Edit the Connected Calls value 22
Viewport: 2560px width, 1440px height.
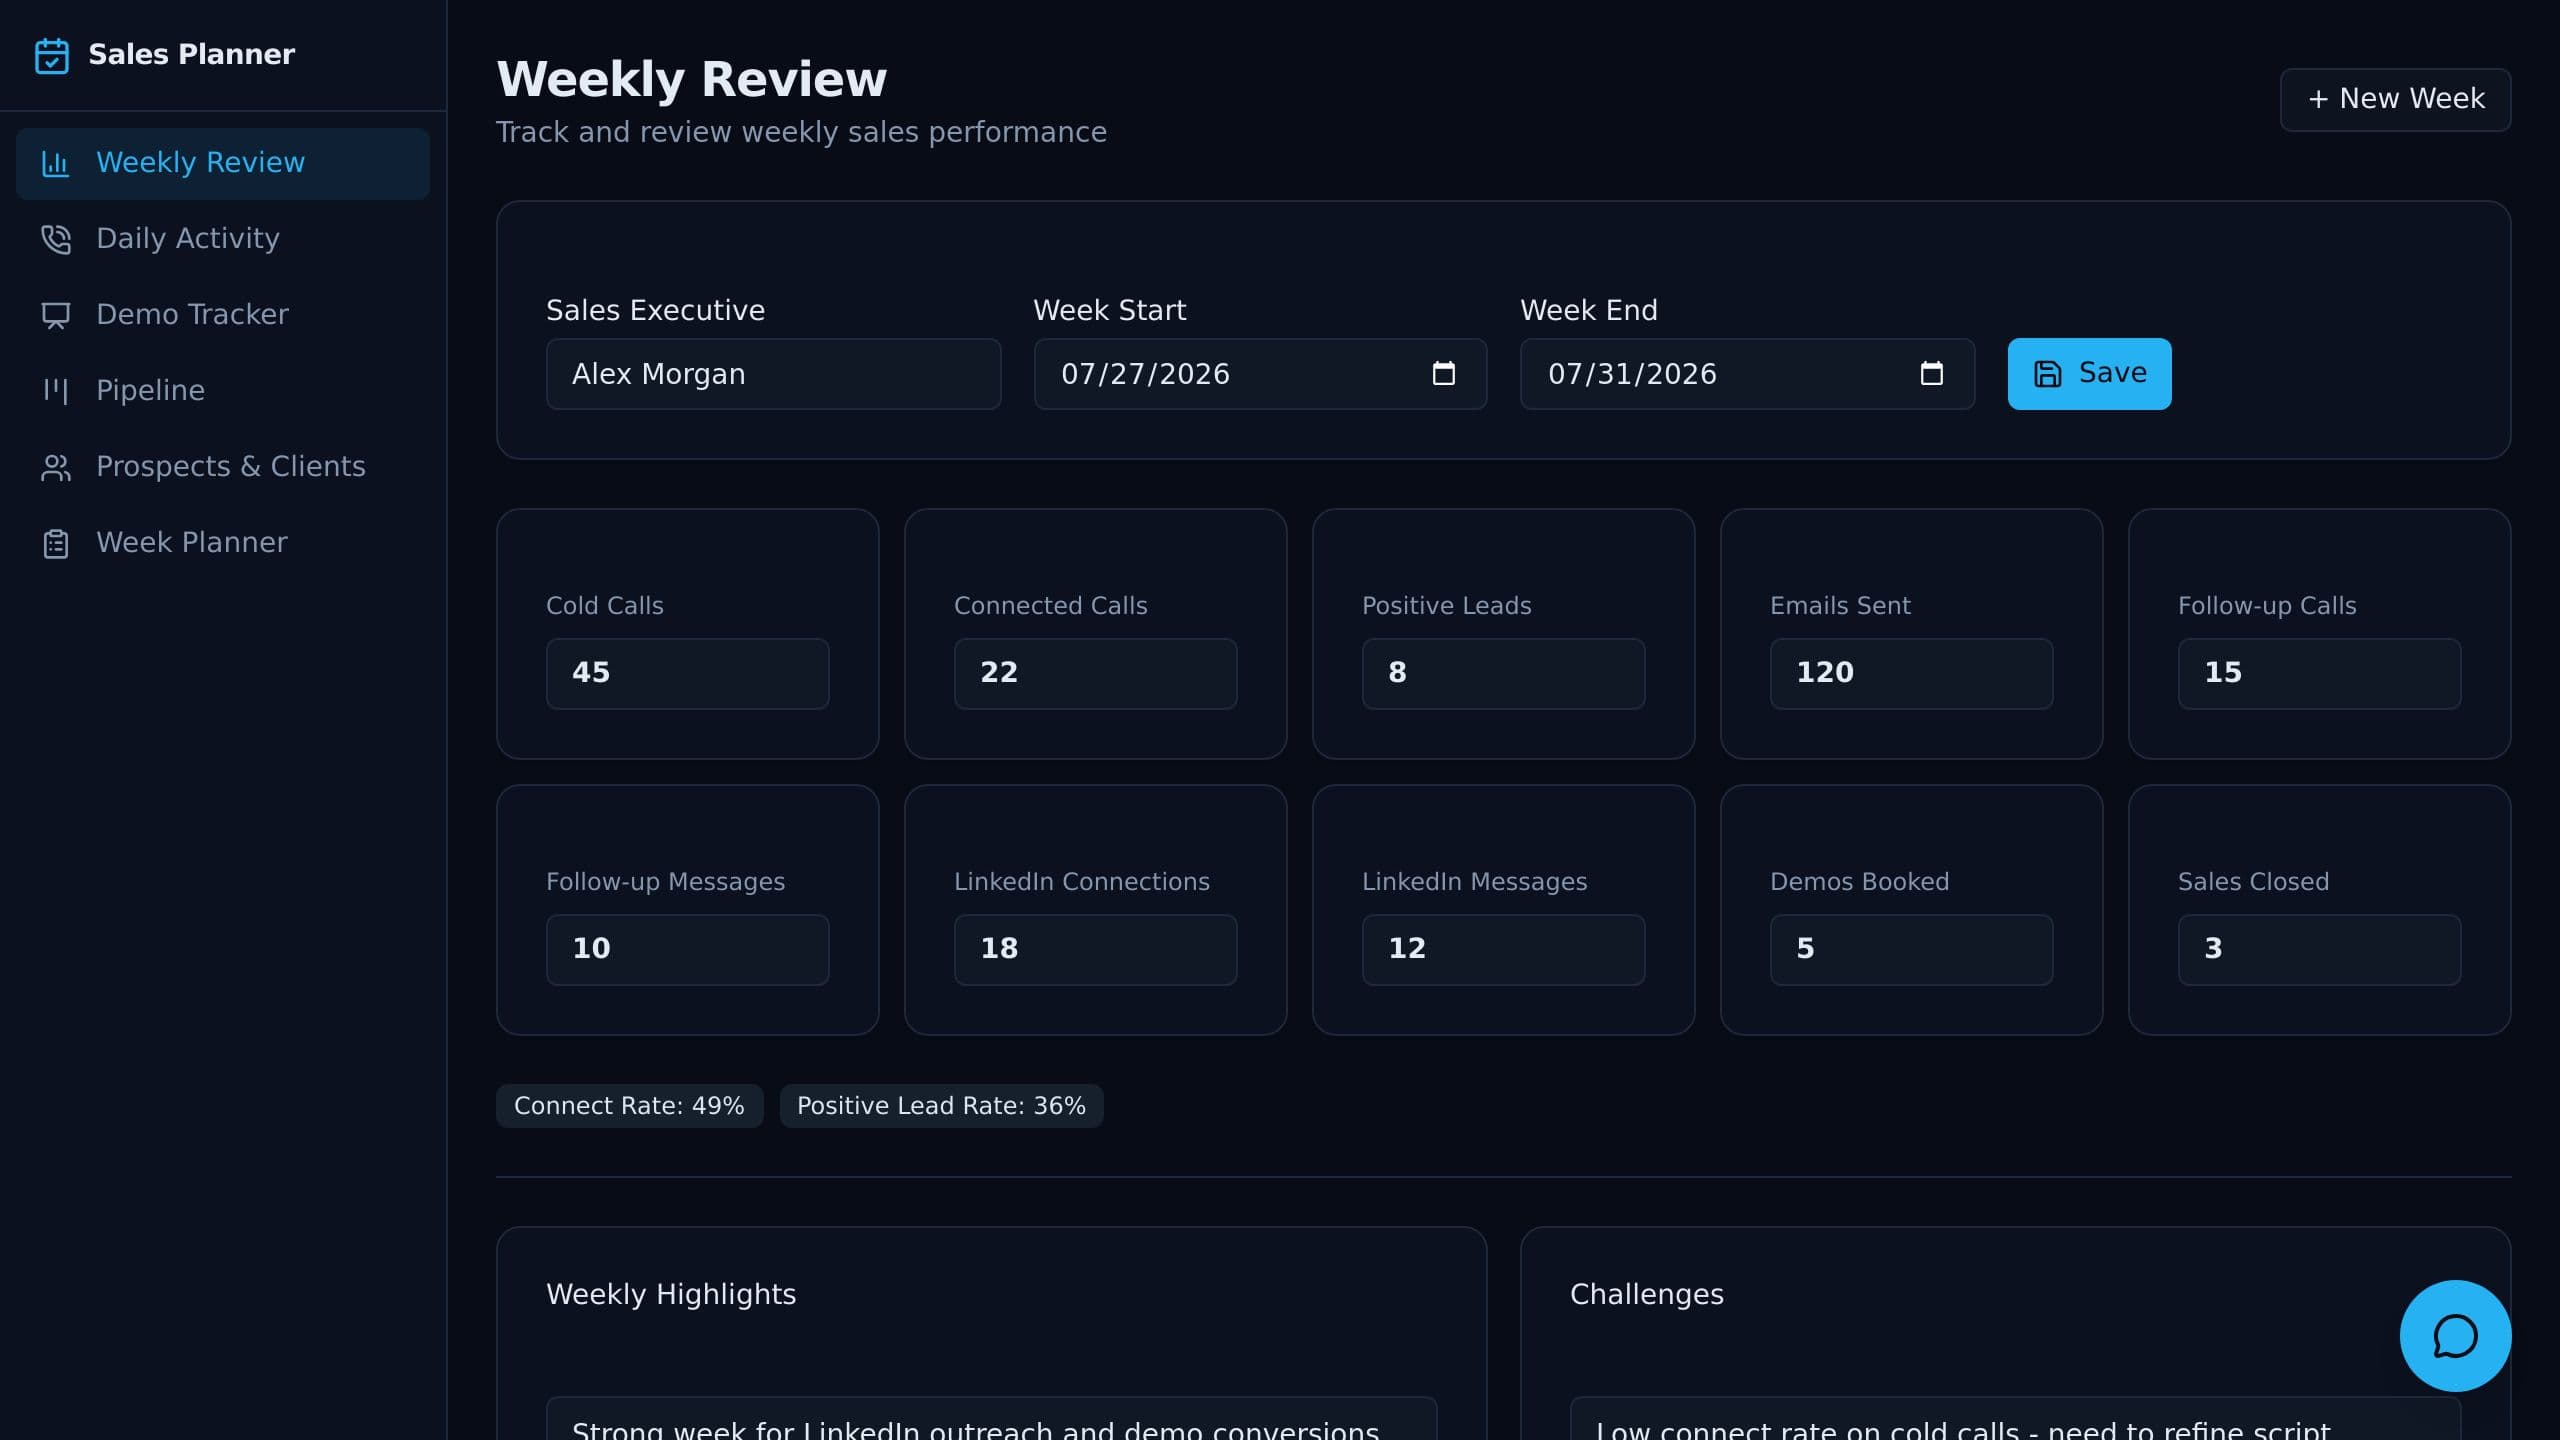click(x=1095, y=673)
